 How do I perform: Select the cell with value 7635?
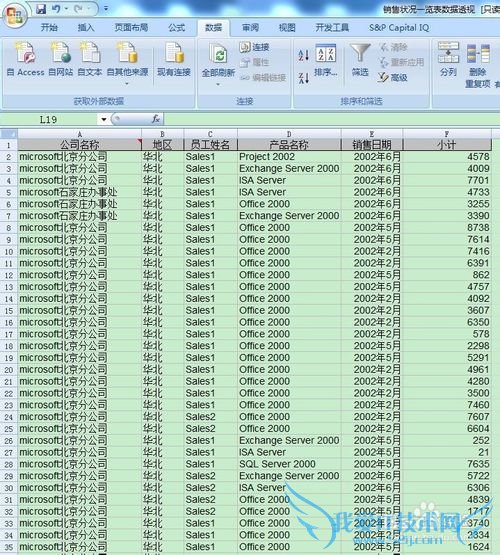pos(447,464)
